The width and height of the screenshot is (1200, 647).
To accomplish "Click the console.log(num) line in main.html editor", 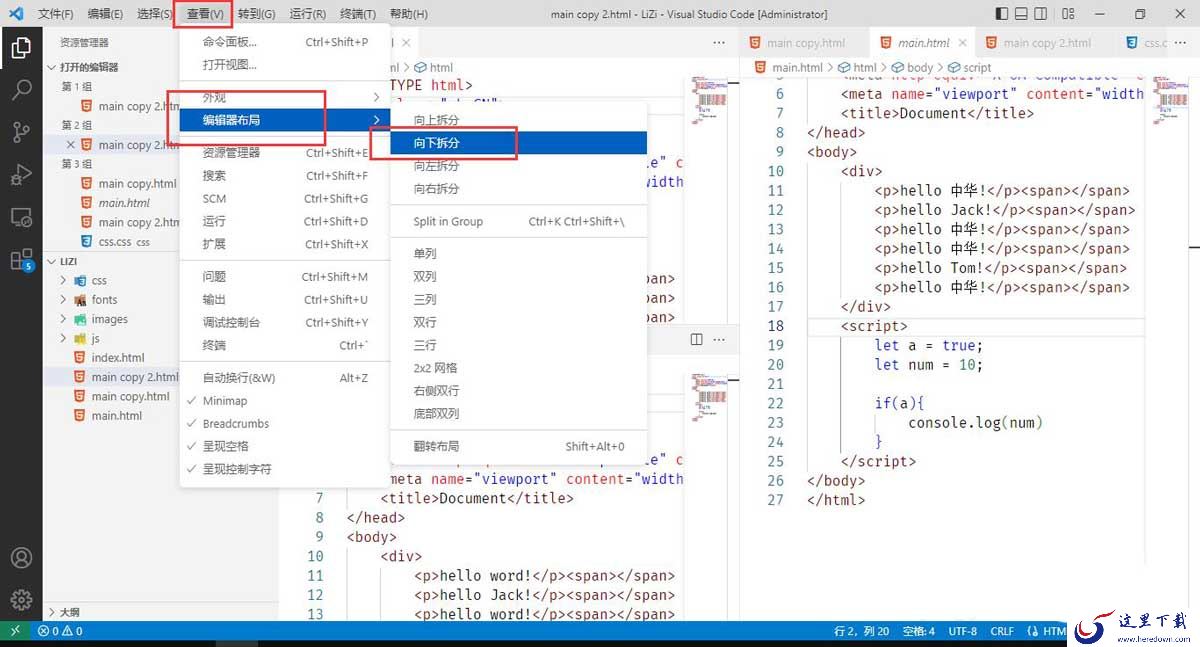I will pos(975,423).
